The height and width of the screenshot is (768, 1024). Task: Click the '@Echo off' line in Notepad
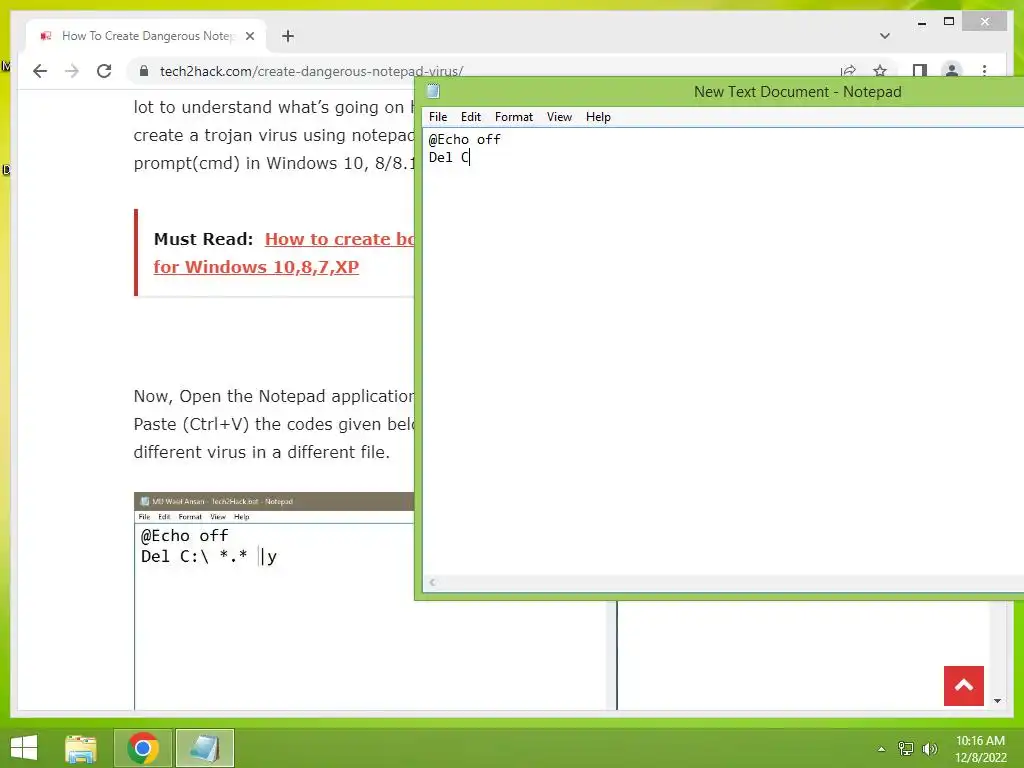click(x=464, y=139)
